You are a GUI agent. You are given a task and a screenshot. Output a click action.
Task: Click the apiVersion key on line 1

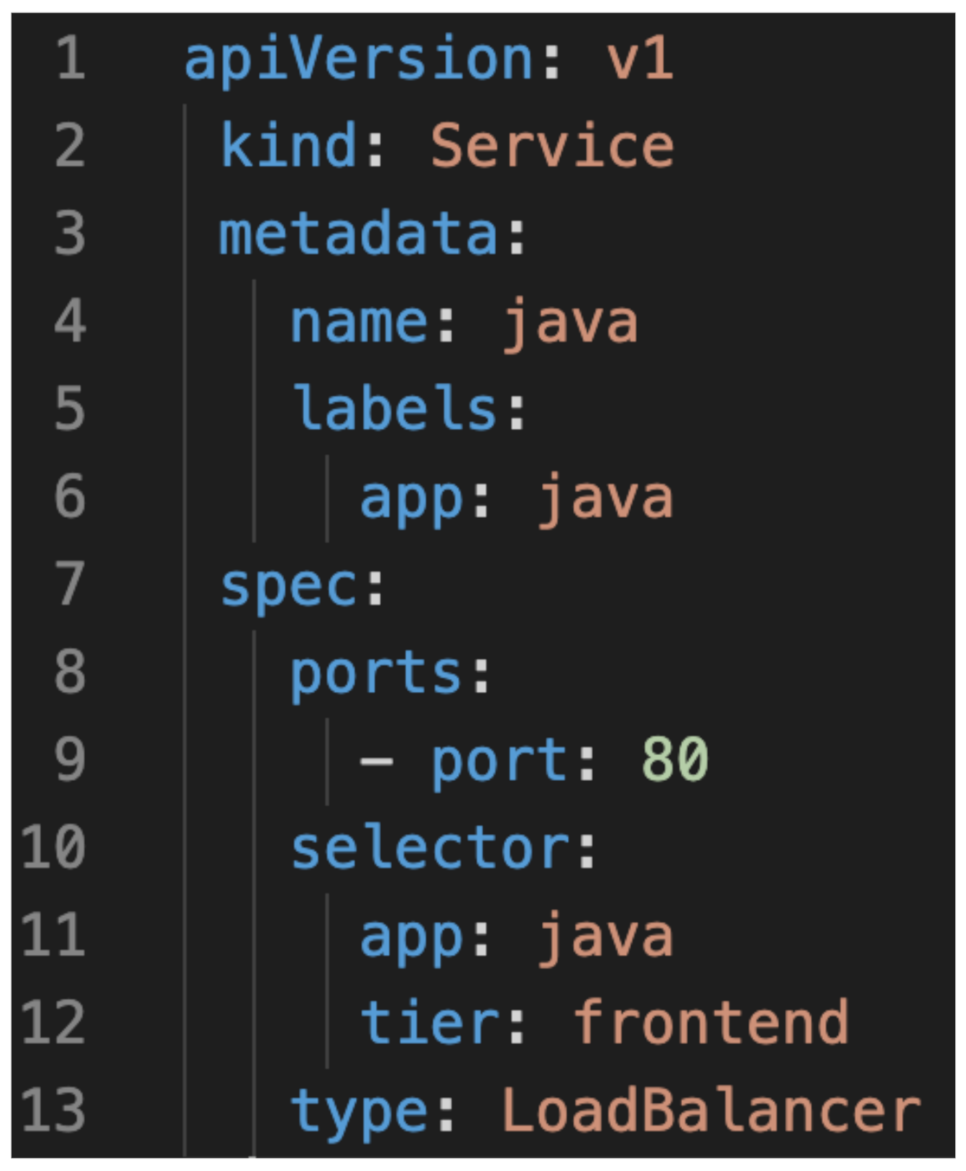click(x=359, y=60)
